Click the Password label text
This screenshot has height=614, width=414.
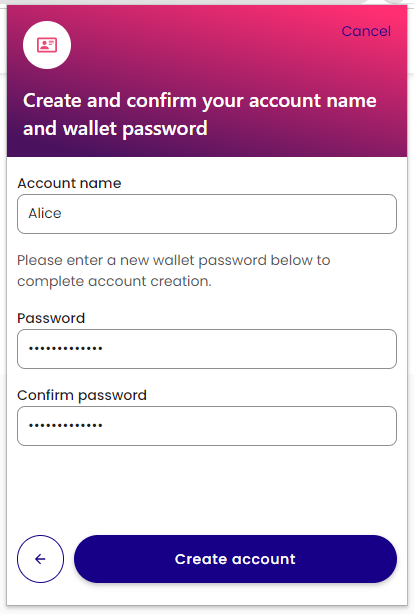click(x=51, y=318)
